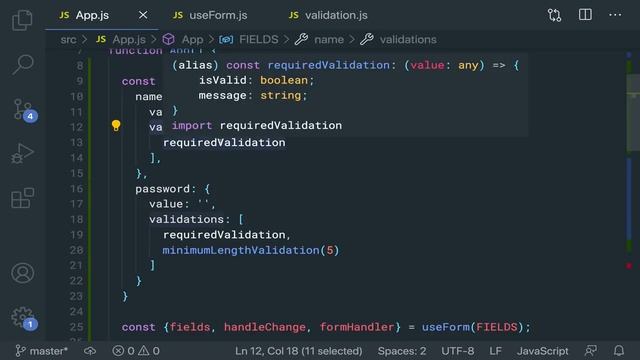This screenshot has height=360, width=640.
Task: Click the password property on line 16
Action: coord(162,189)
